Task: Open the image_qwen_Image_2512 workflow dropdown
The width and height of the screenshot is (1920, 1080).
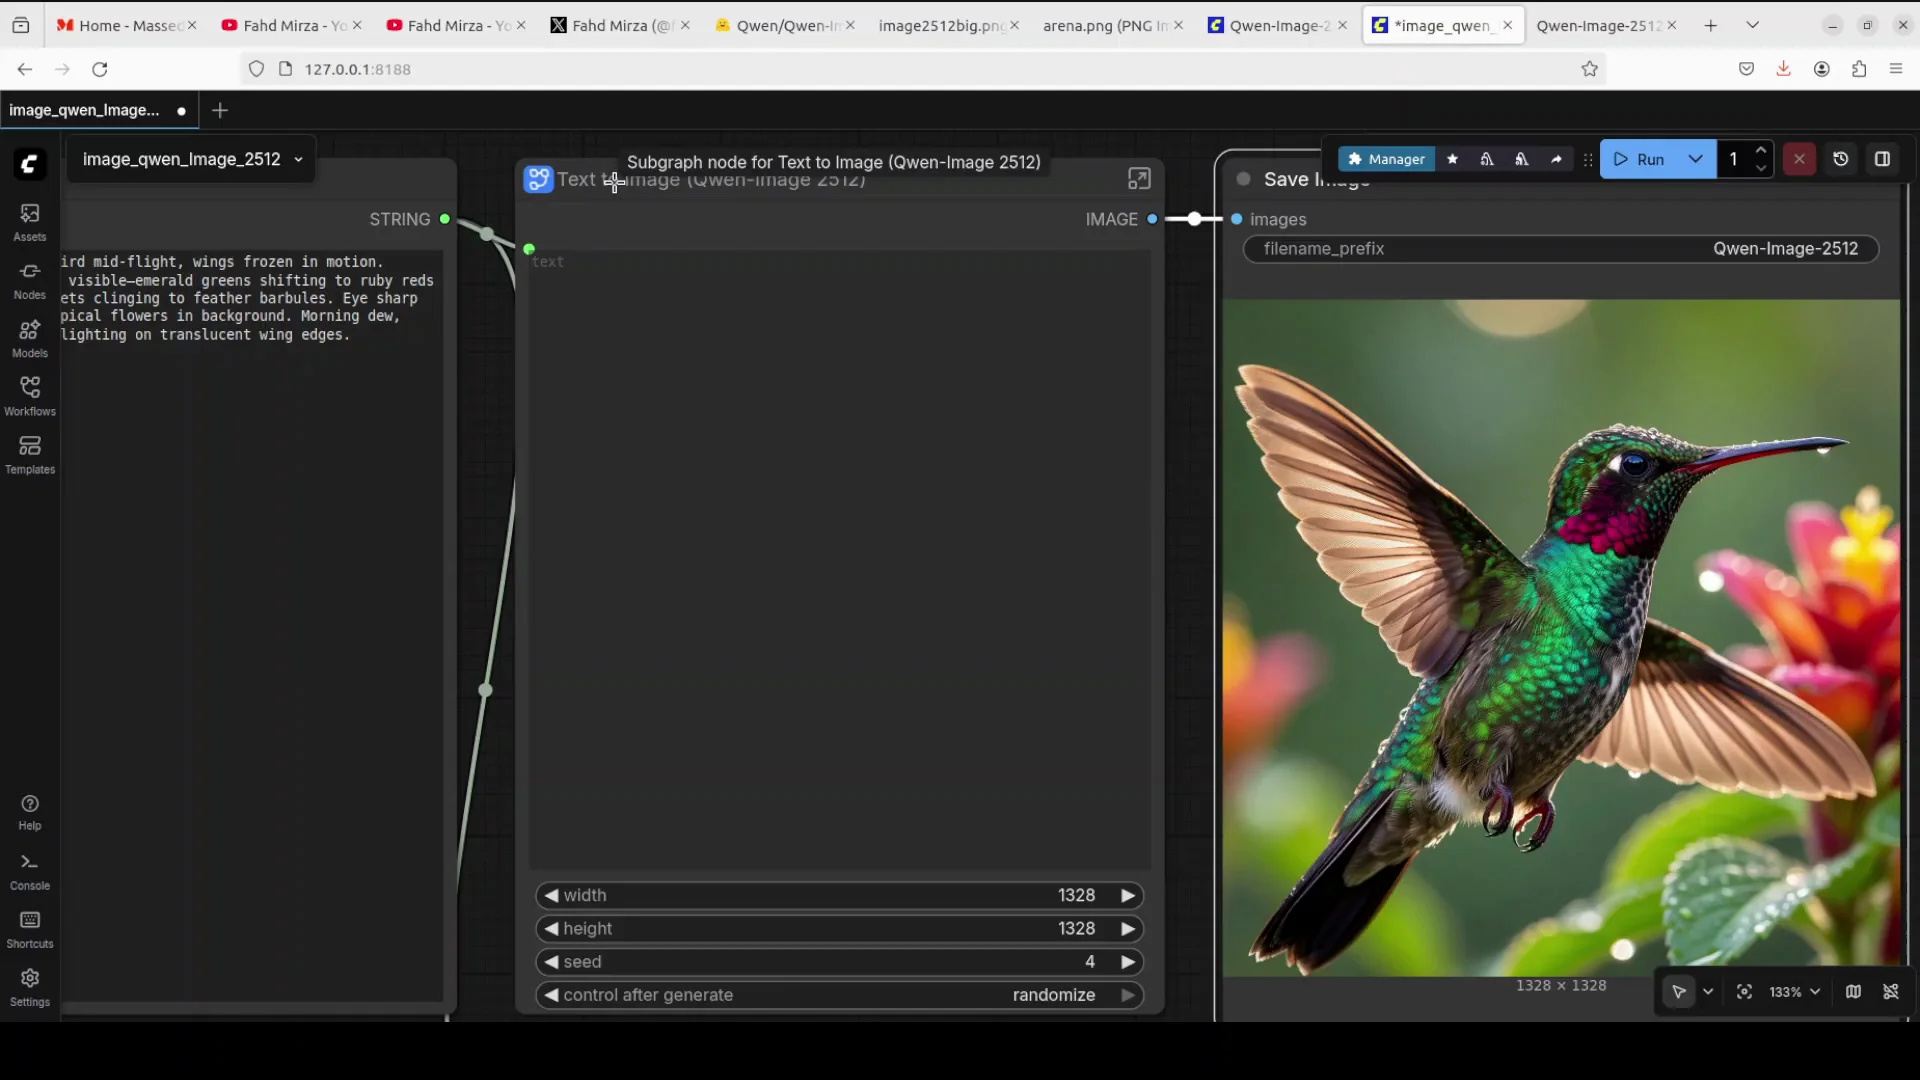Action: (298, 160)
